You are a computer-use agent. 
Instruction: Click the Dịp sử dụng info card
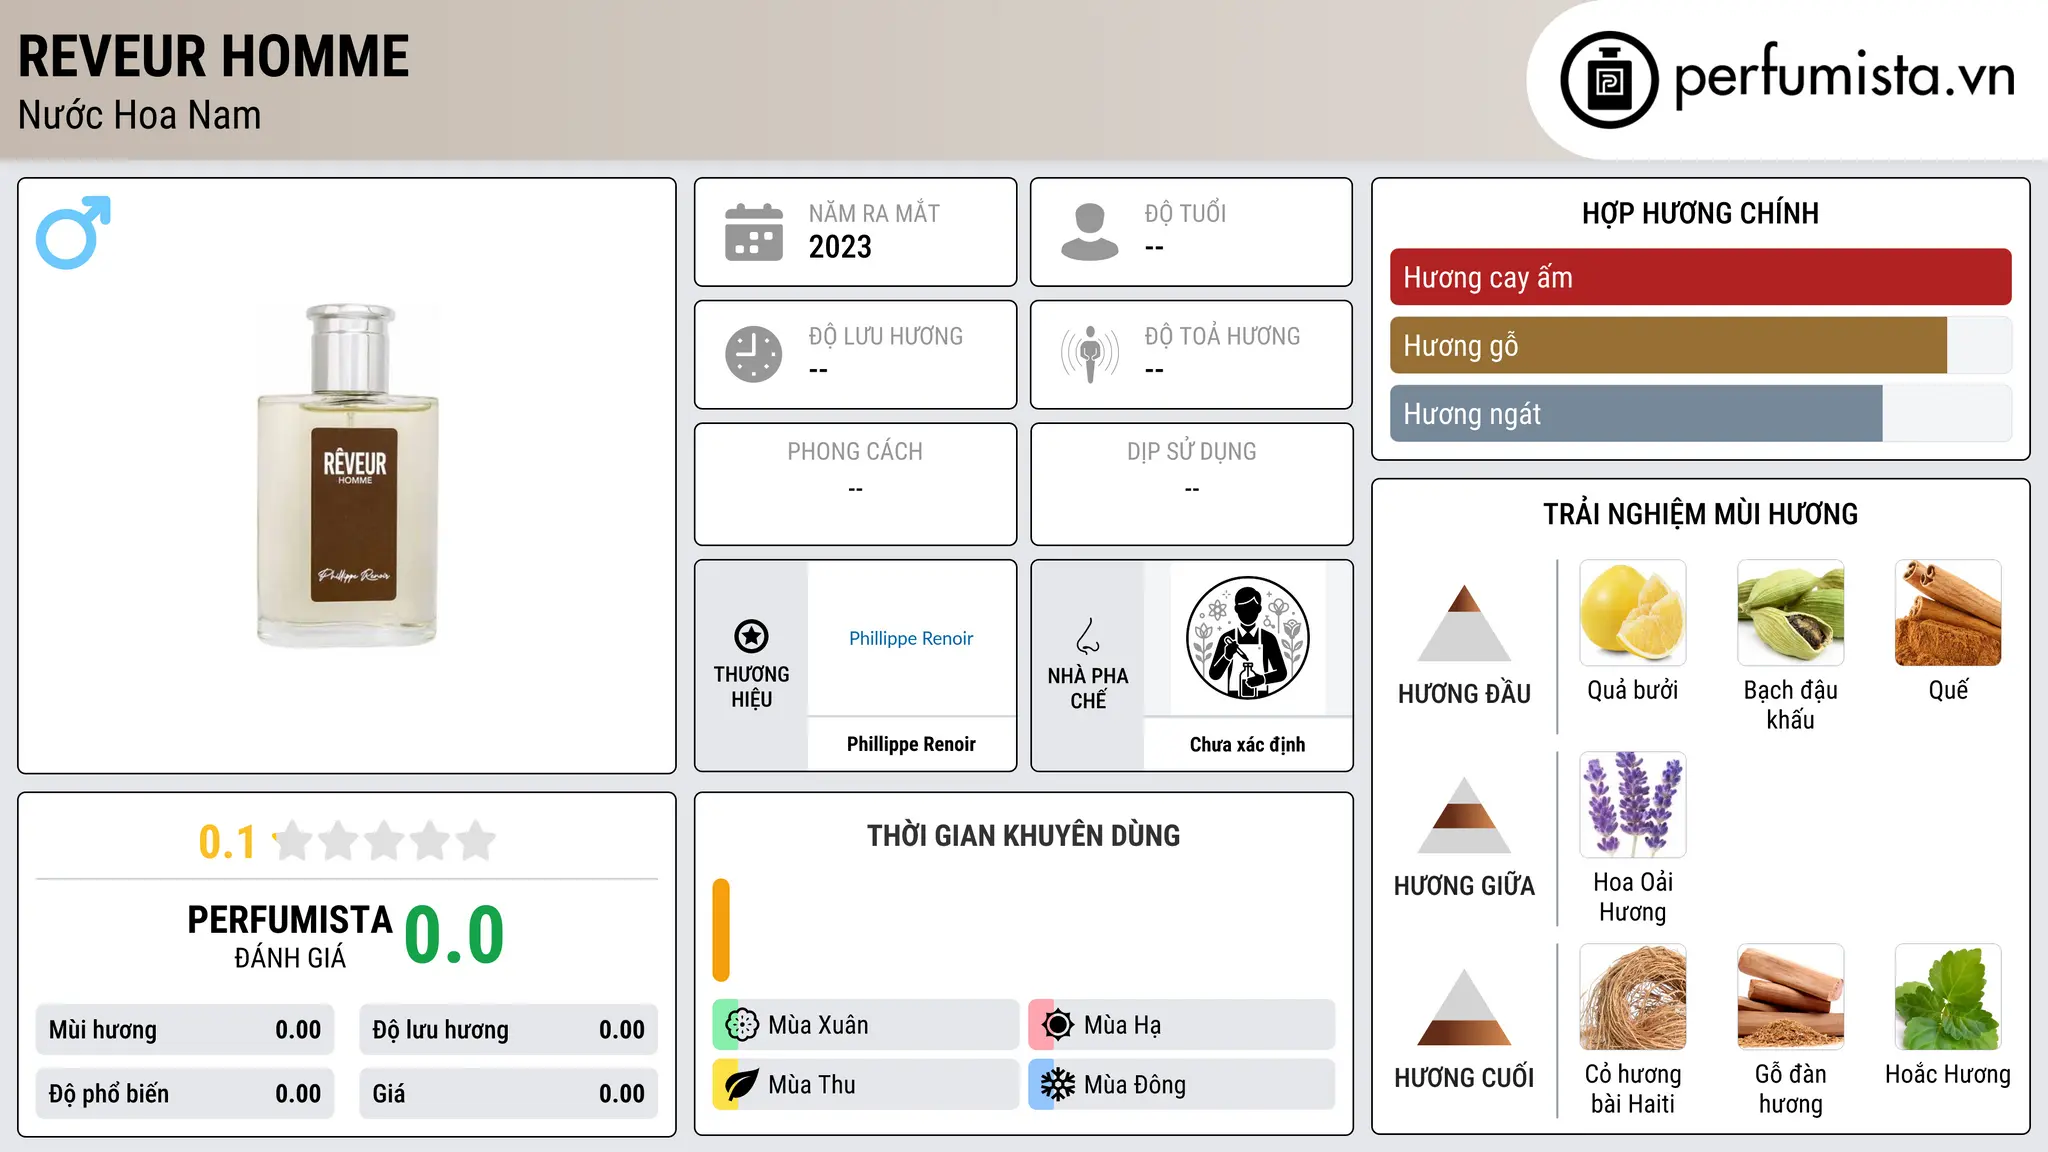pos(1191,484)
